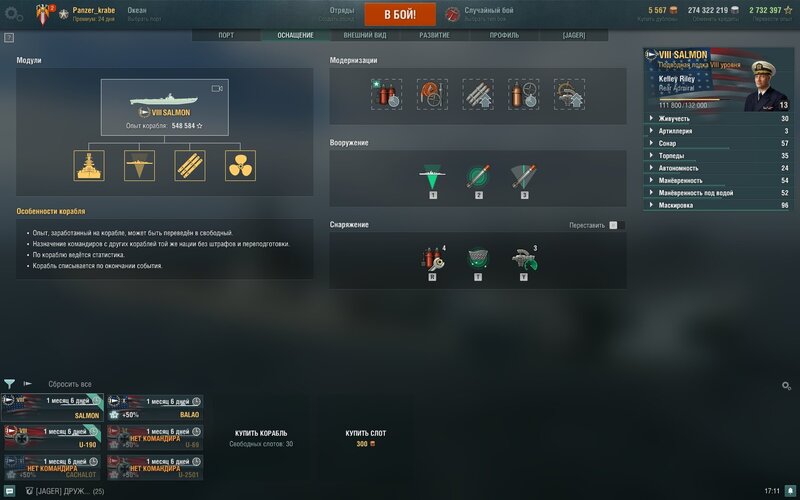Switch to the Внешний вид tab

365,35
